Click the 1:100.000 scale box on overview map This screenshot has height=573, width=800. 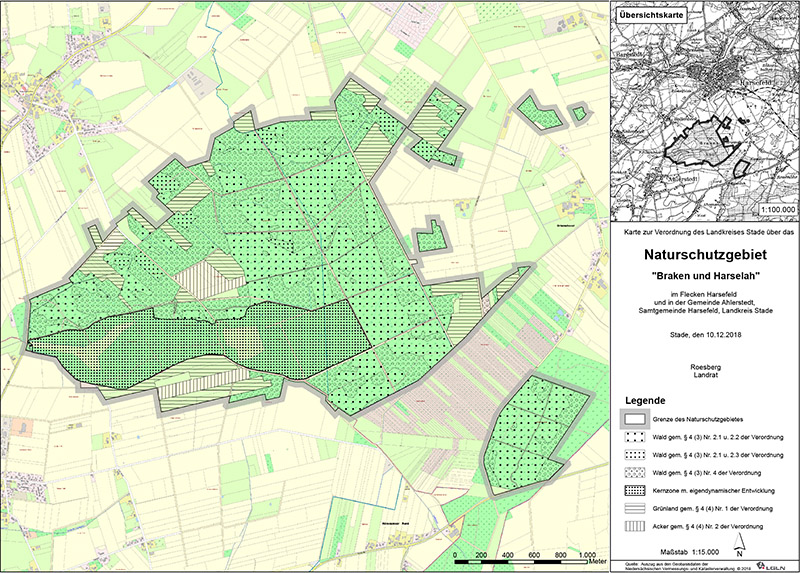point(777,210)
